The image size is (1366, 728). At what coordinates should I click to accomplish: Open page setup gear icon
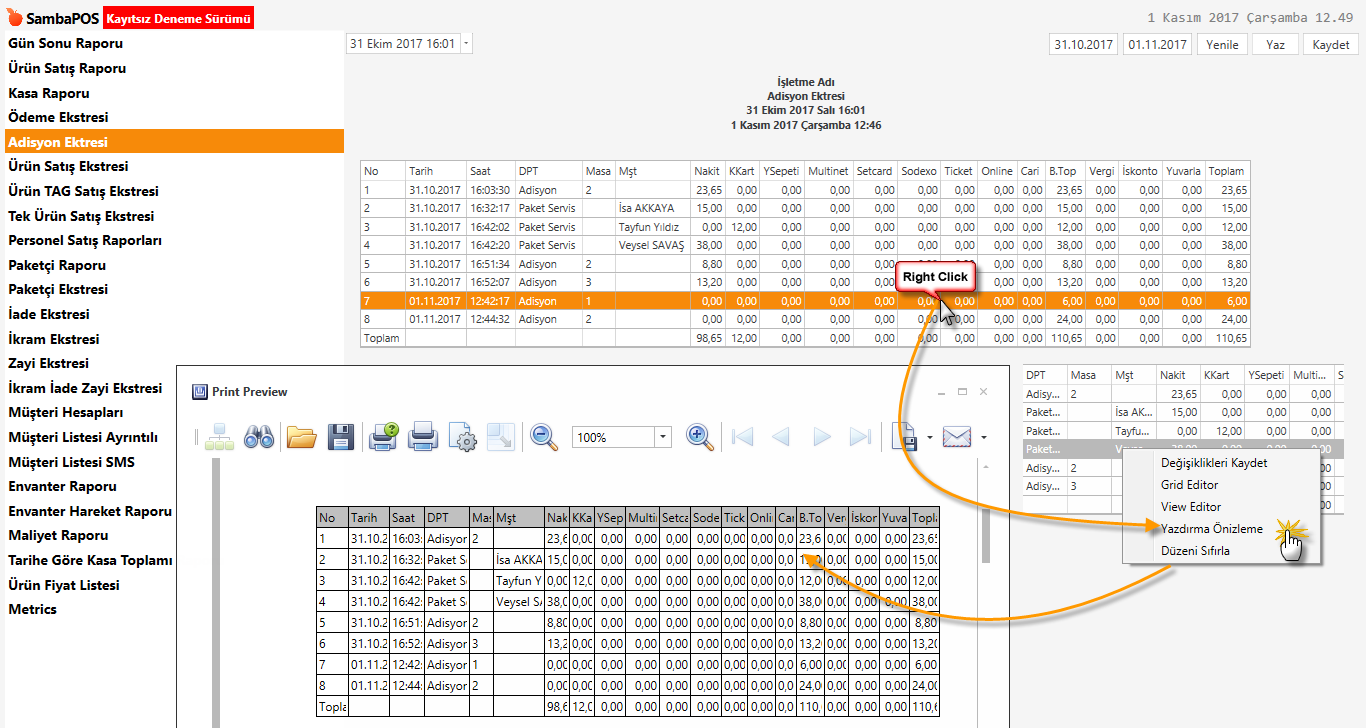463,437
